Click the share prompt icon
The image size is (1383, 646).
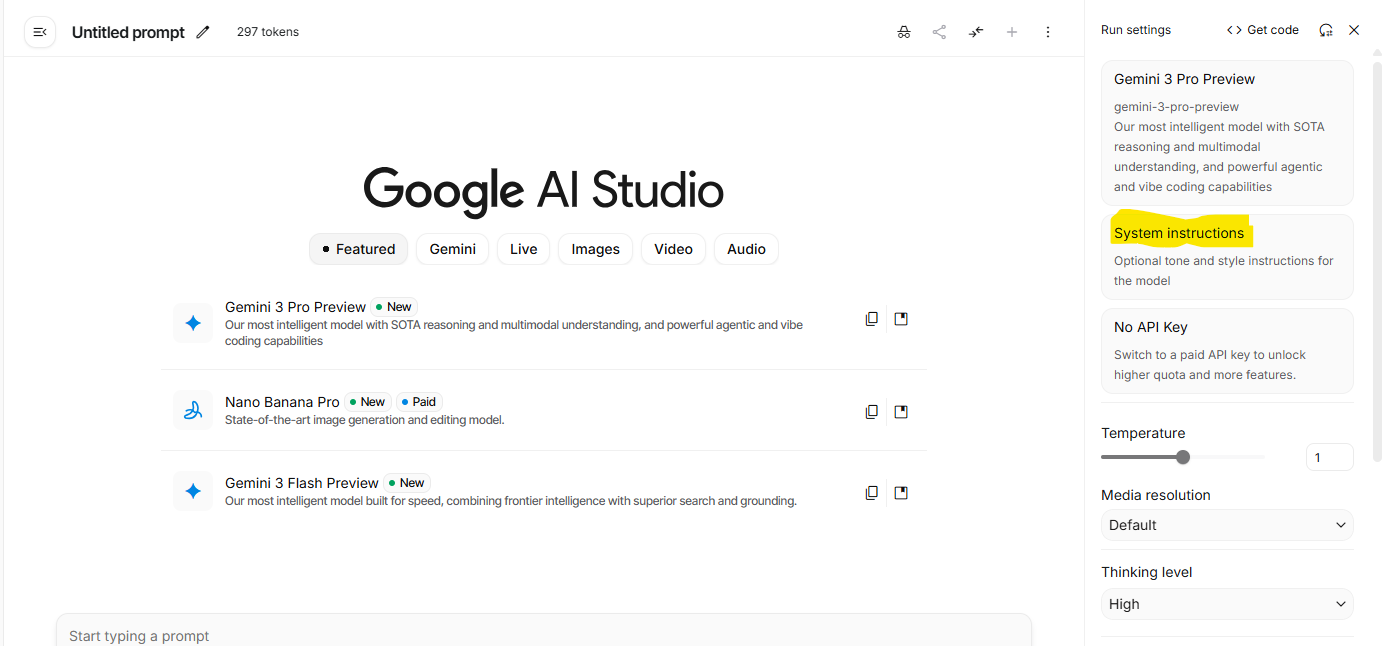click(x=939, y=32)
